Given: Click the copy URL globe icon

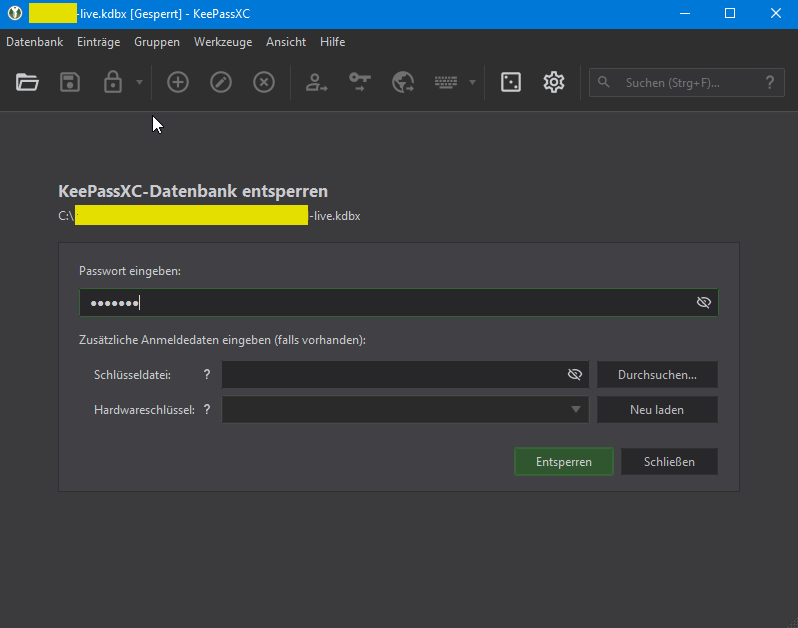Looking at the screenshot, I should (403, 82).
